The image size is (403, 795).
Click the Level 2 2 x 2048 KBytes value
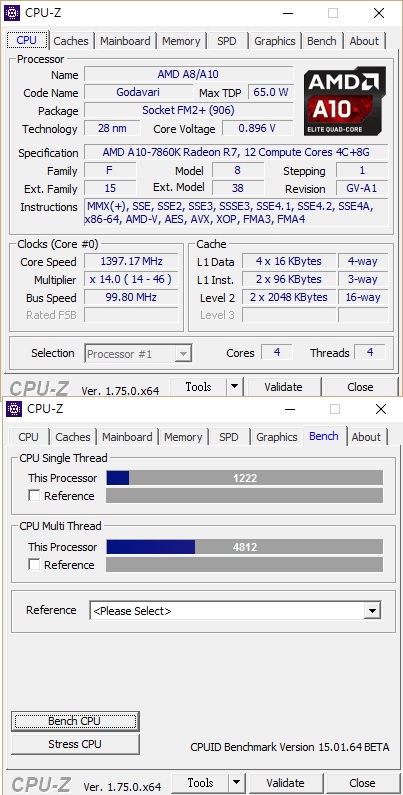(288, 297)
